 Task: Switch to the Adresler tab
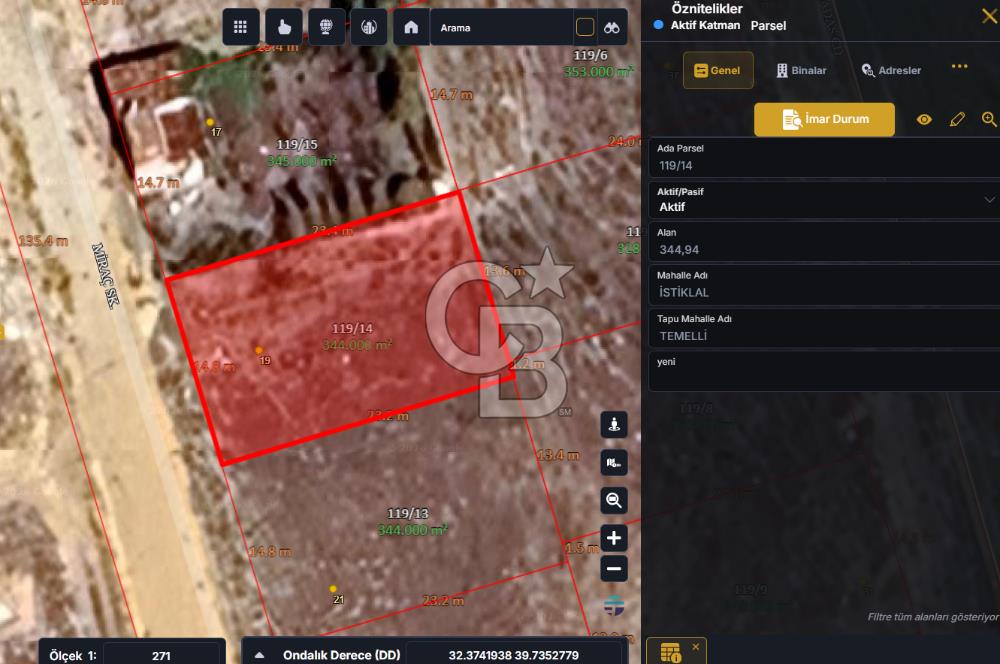coord(891,70)
